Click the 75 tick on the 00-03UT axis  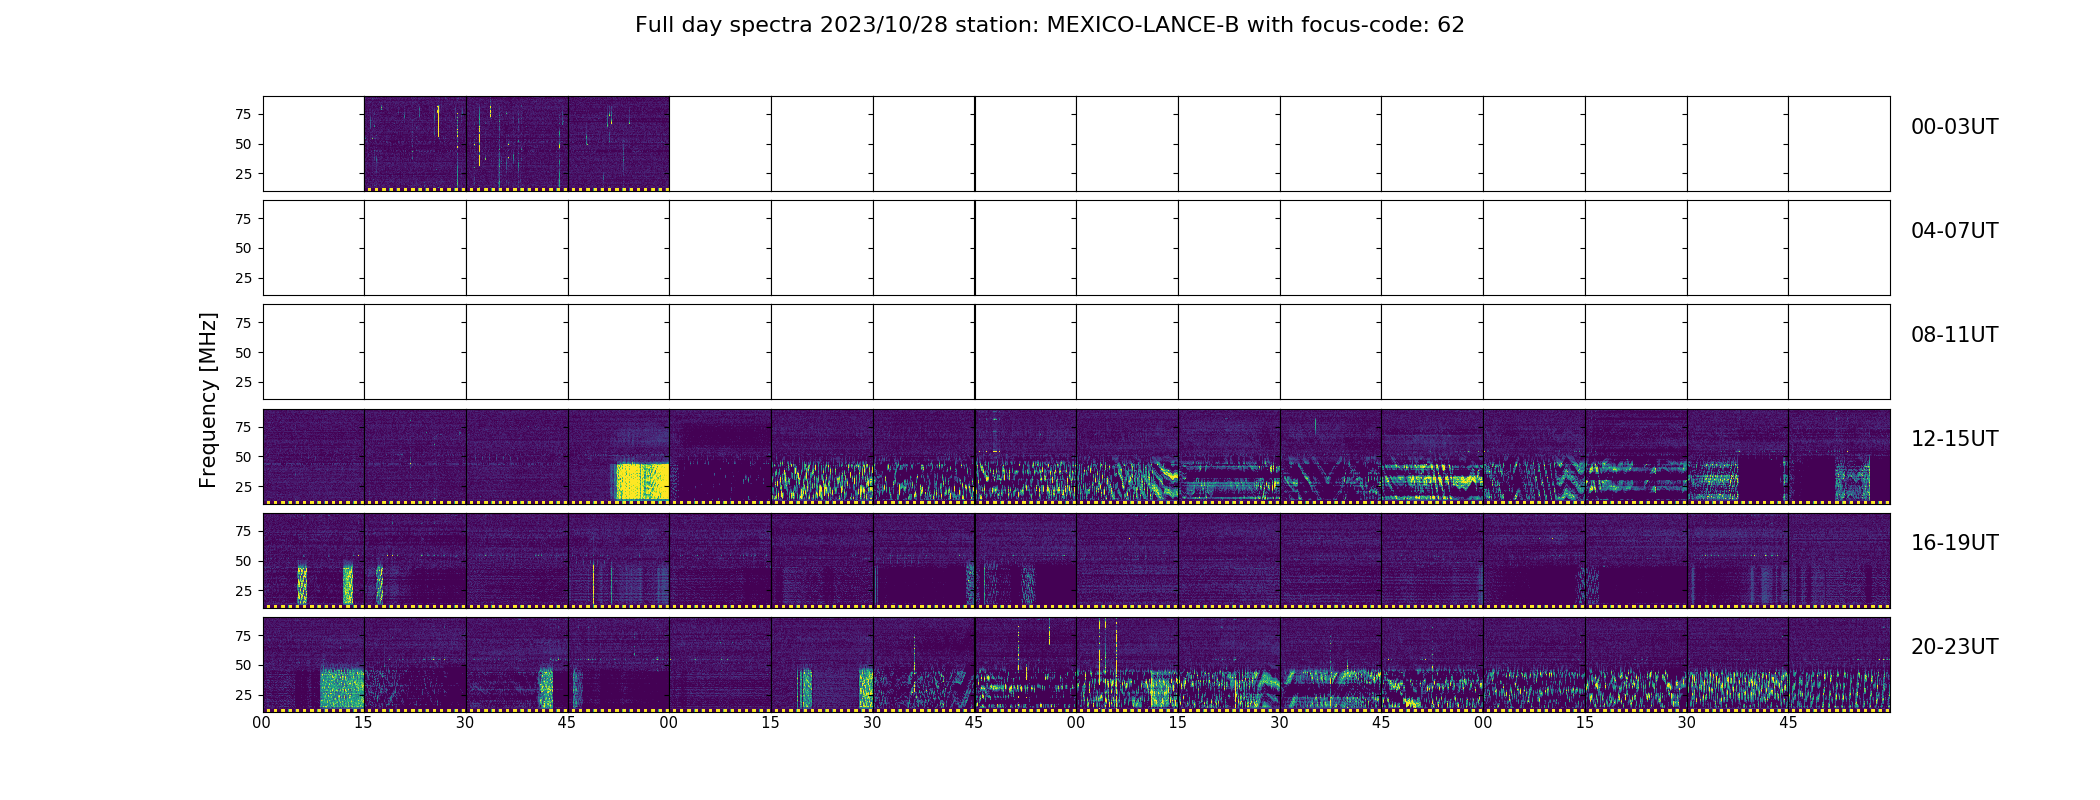tap(243, 115)
